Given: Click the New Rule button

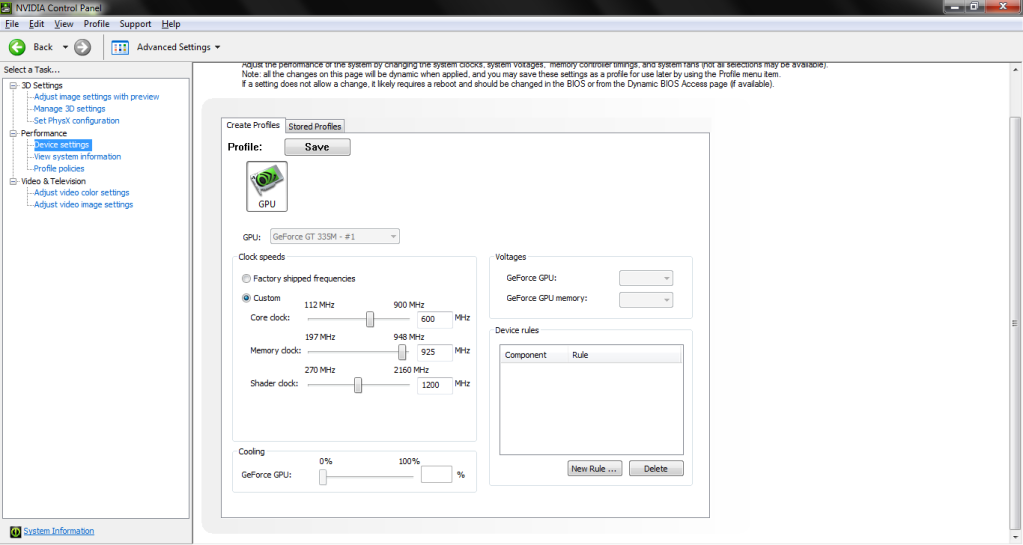Looking at the screenshot, I should click(594, 469).
